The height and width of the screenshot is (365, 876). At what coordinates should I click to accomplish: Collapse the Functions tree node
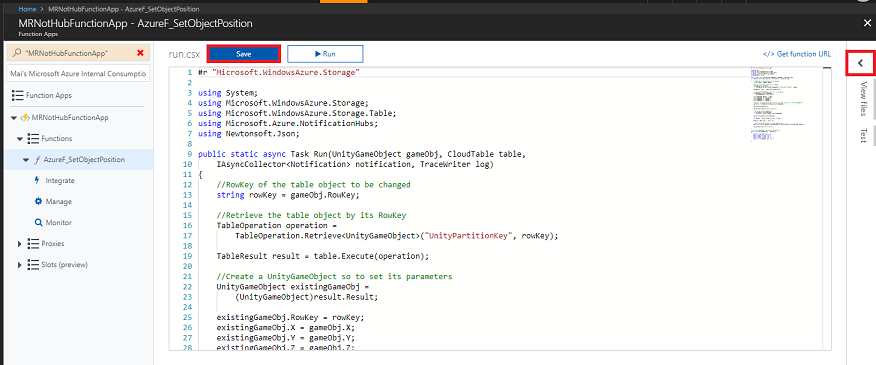[20, 138]
